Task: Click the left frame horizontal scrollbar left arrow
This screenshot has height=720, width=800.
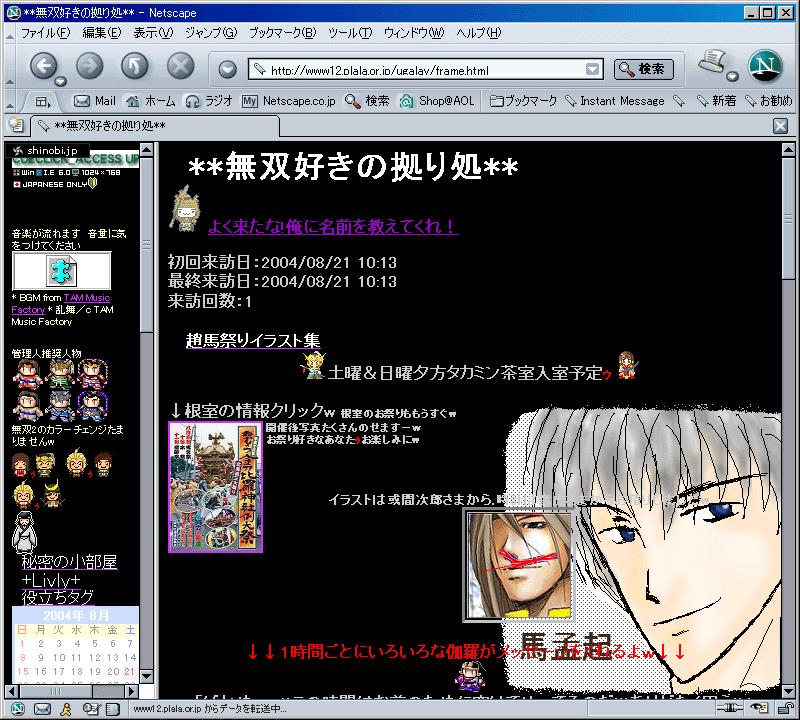Action: click(11, 691)
